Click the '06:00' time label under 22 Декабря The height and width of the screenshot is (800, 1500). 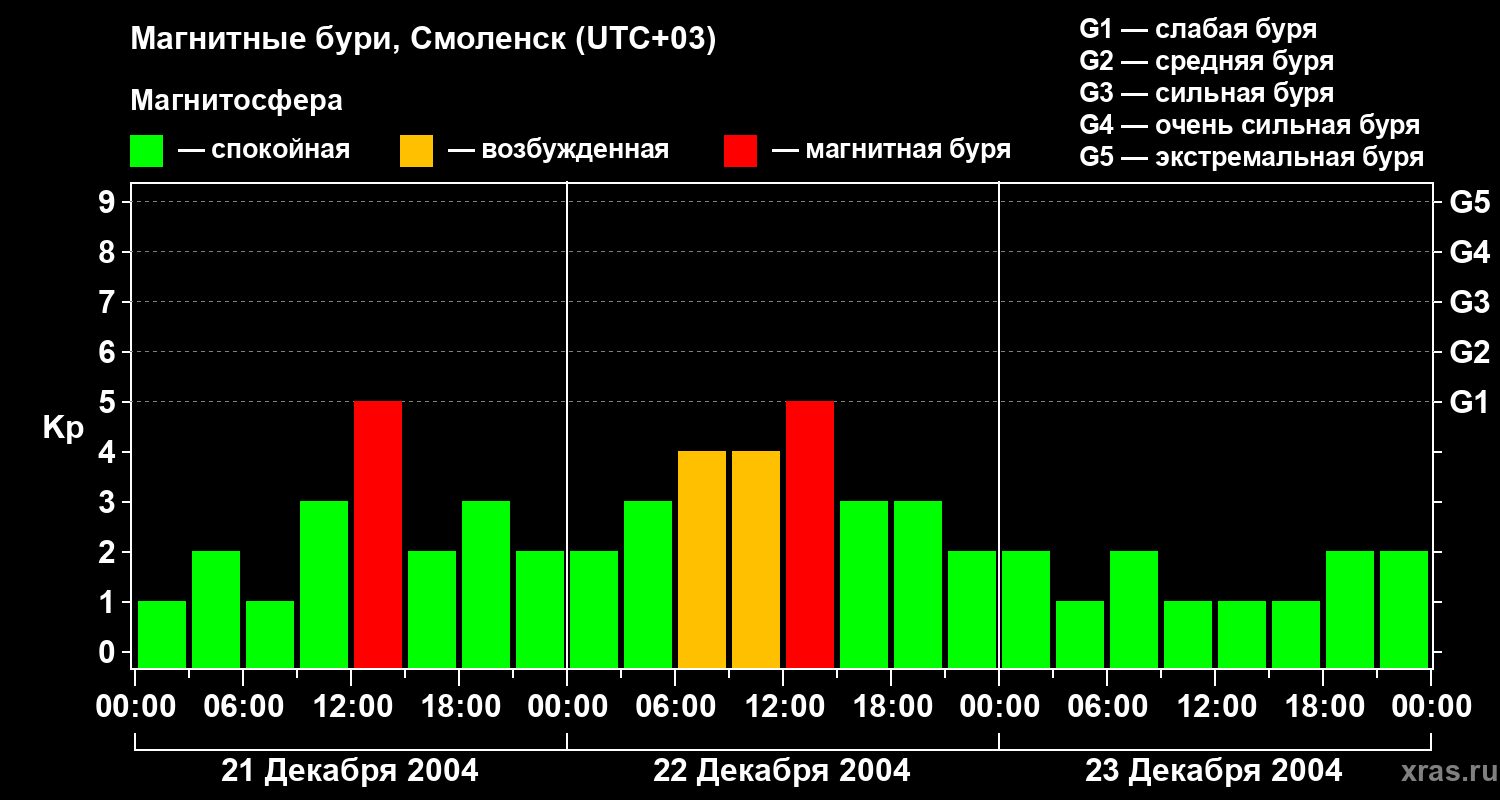674,707
